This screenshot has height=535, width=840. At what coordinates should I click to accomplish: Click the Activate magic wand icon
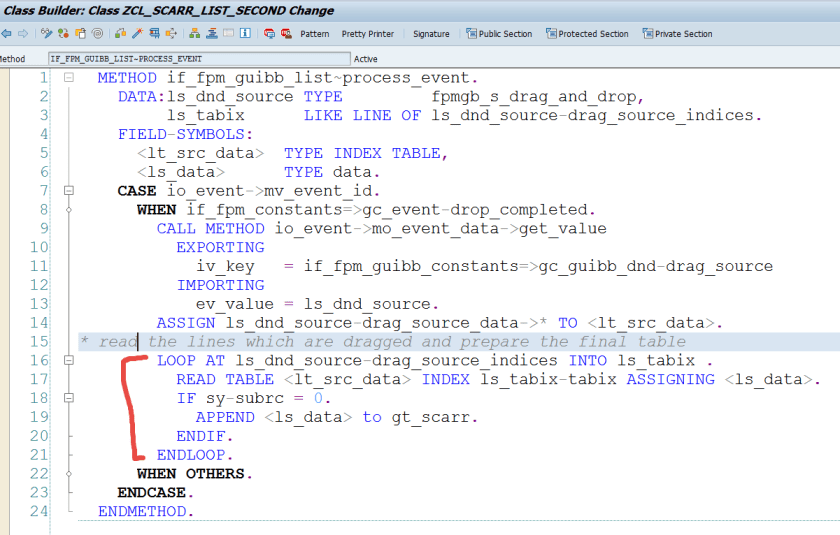(136, 34)
